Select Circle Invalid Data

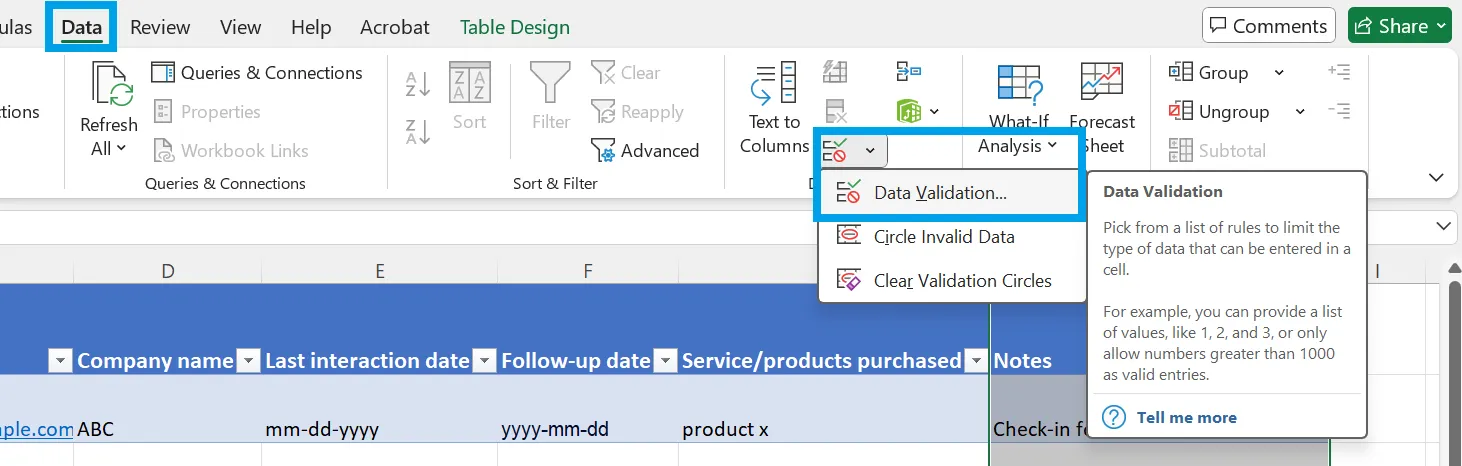click(952, 237)
